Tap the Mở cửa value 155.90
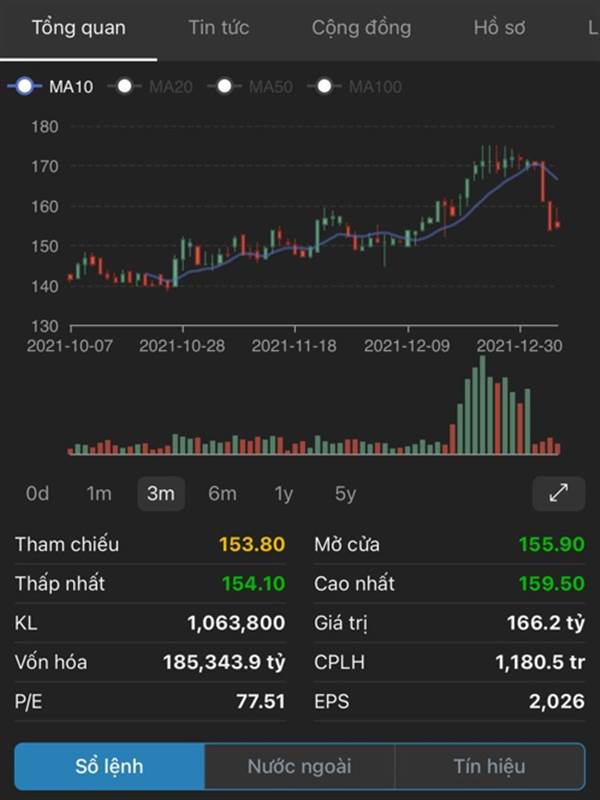600x800 pixels. click(x=552, y=544)
